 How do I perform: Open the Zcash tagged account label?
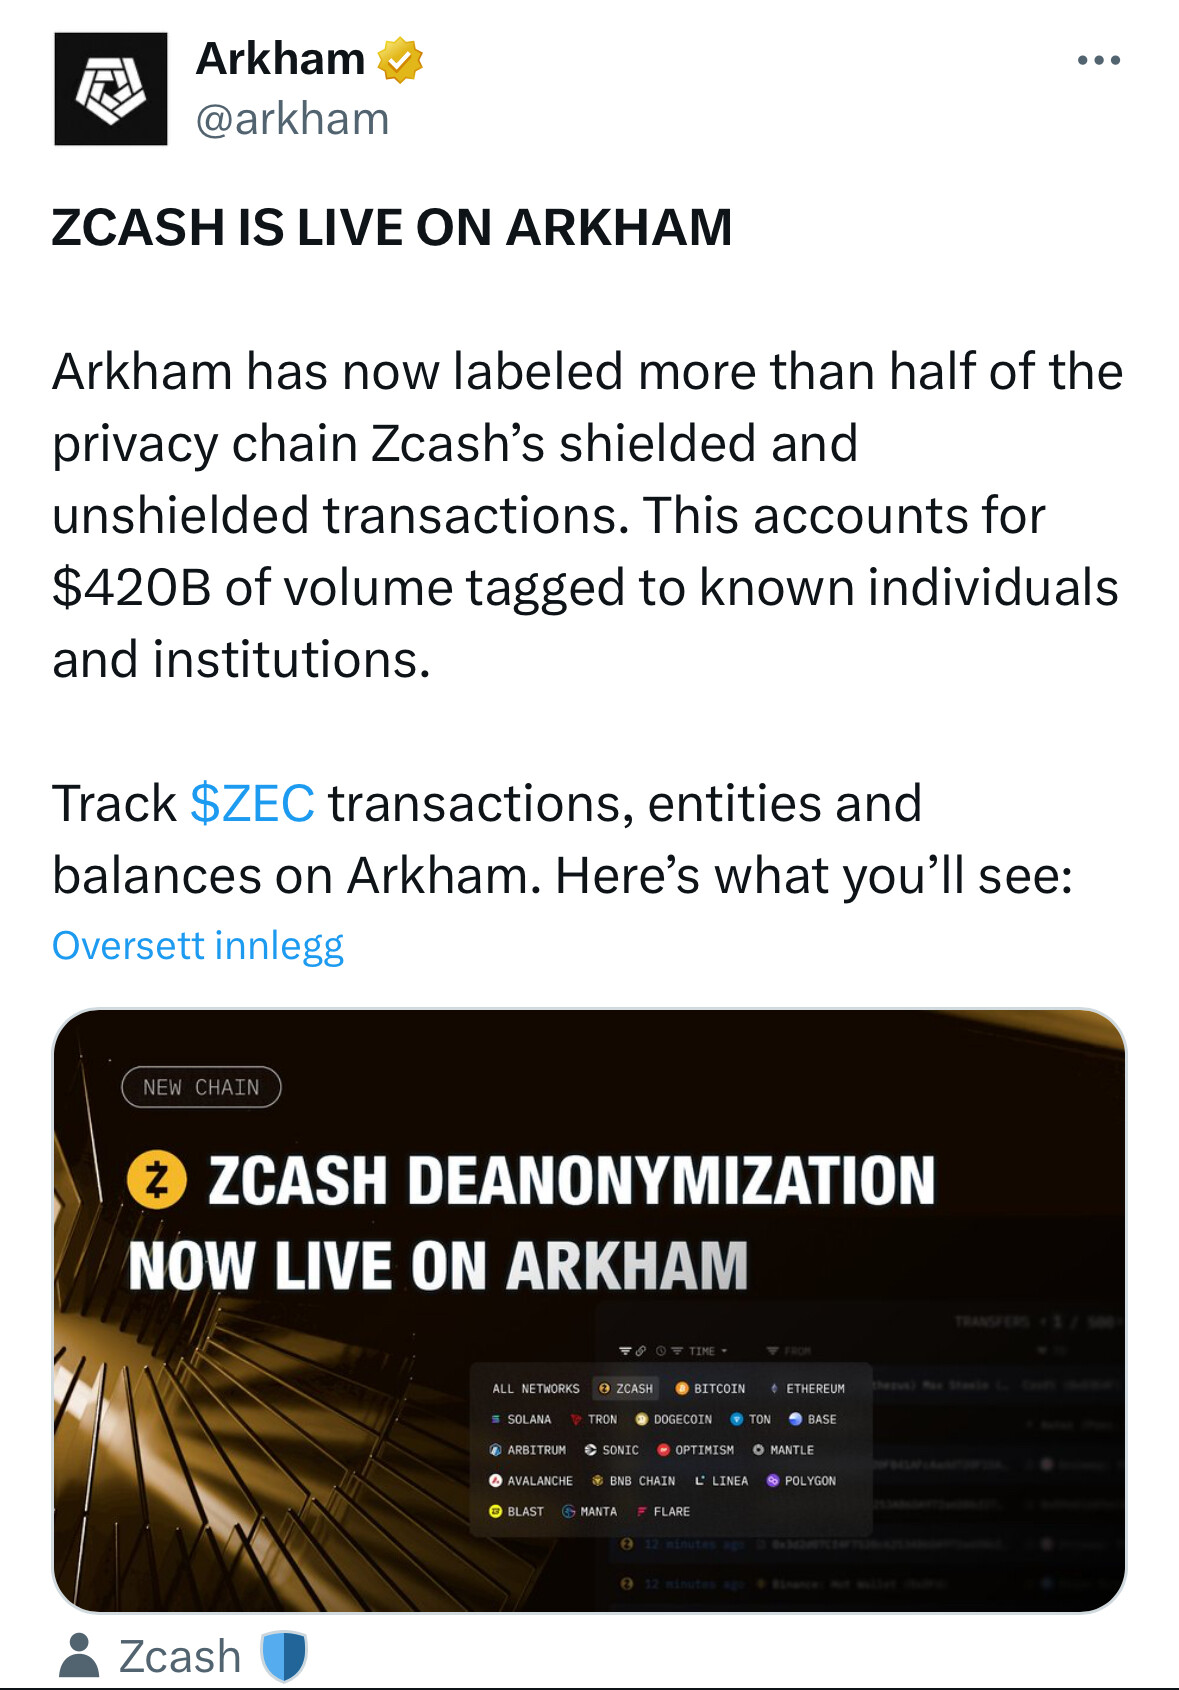180,1657
